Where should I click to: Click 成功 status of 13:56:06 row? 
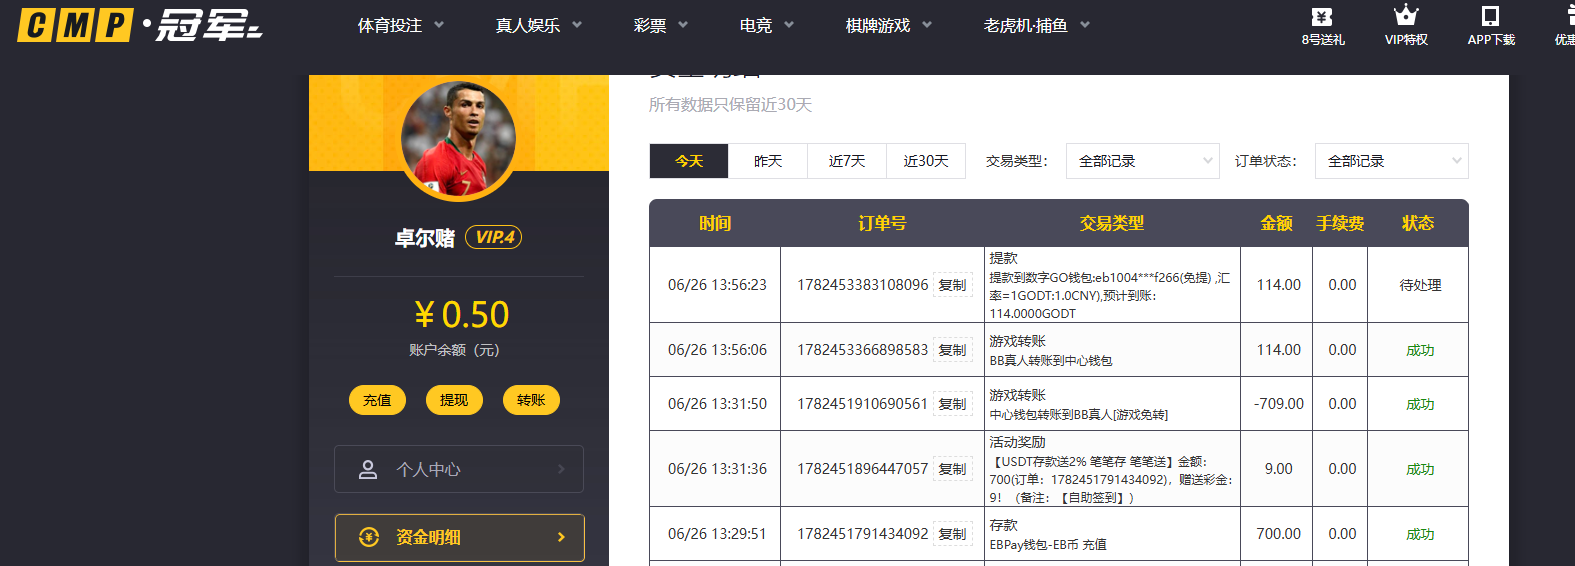point(1420,350)
